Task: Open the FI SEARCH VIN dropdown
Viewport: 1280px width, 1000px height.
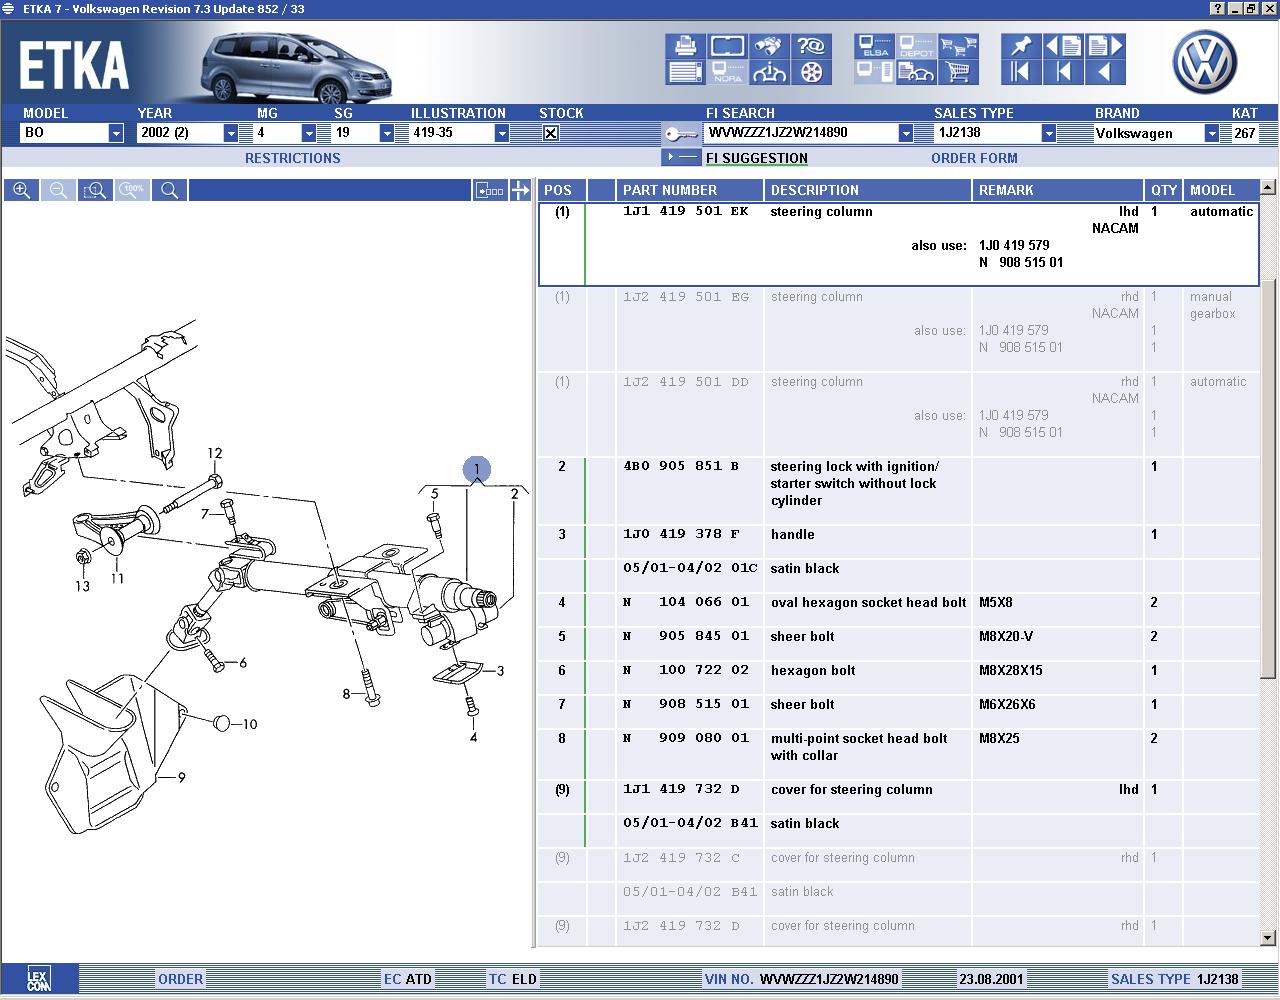Action: click(906, 133)
